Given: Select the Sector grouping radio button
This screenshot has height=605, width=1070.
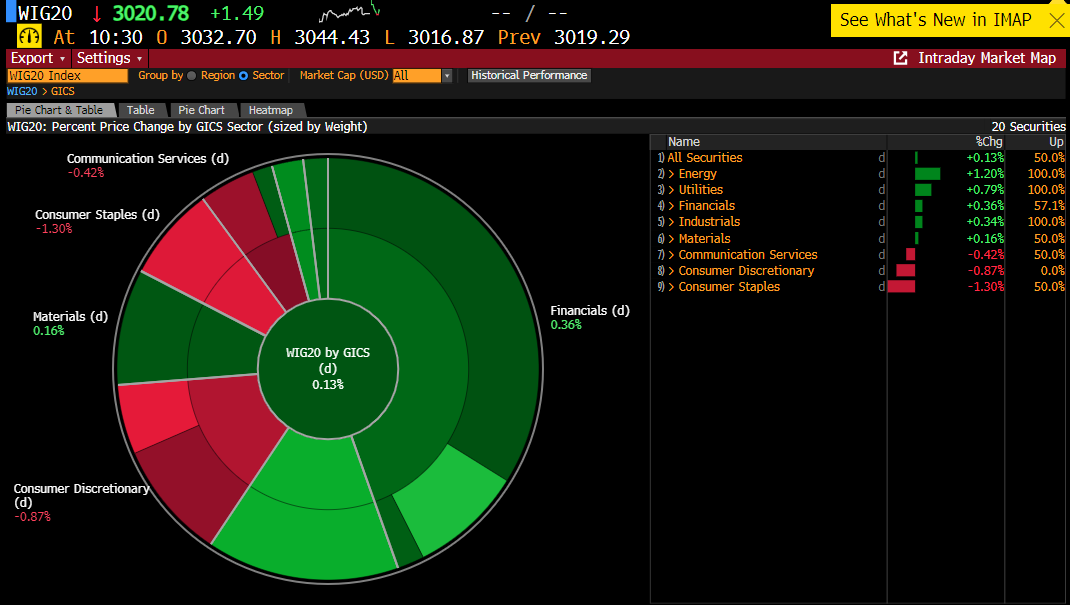Looking at the screenshot, I should click(x=243, y=76).
